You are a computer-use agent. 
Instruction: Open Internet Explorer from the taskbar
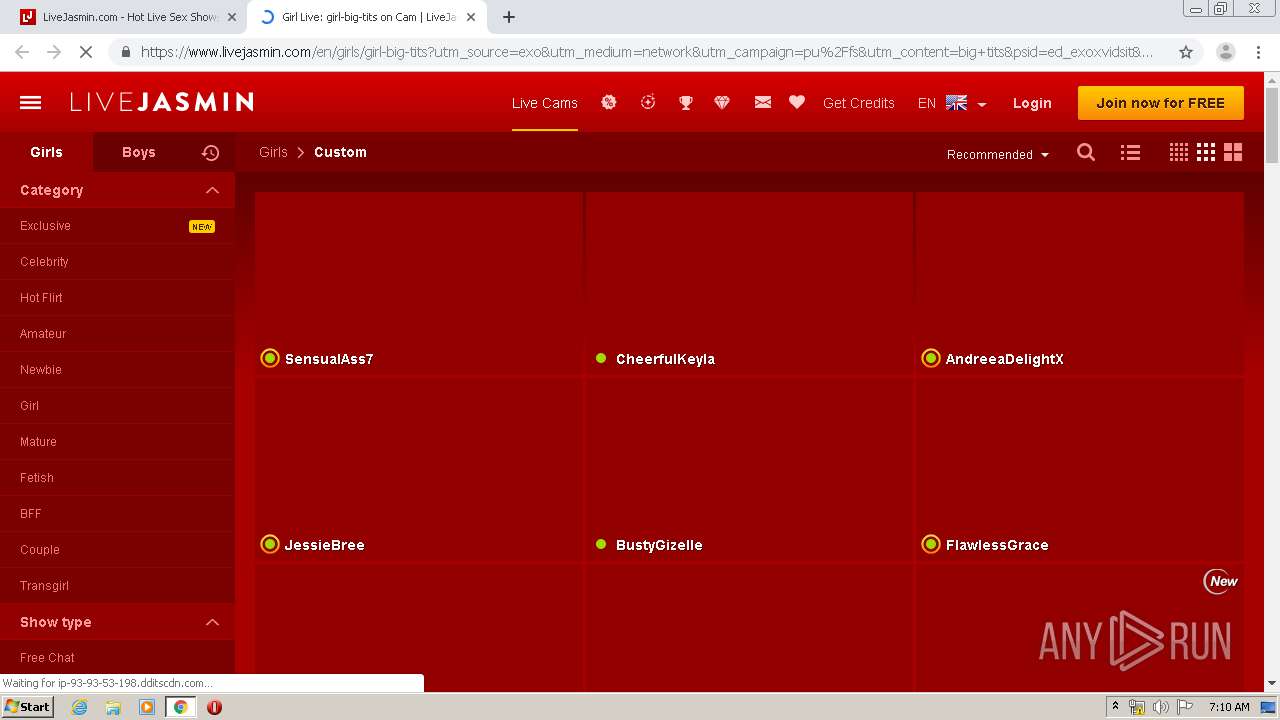[x=80, y=707]
